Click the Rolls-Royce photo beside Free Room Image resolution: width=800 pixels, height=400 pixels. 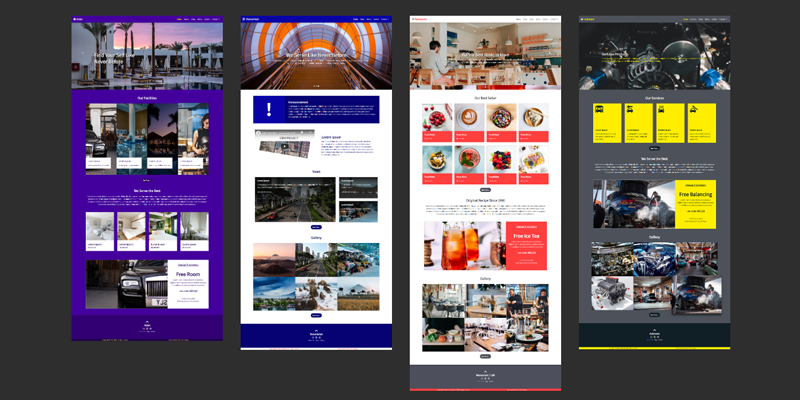pos(127,284)
